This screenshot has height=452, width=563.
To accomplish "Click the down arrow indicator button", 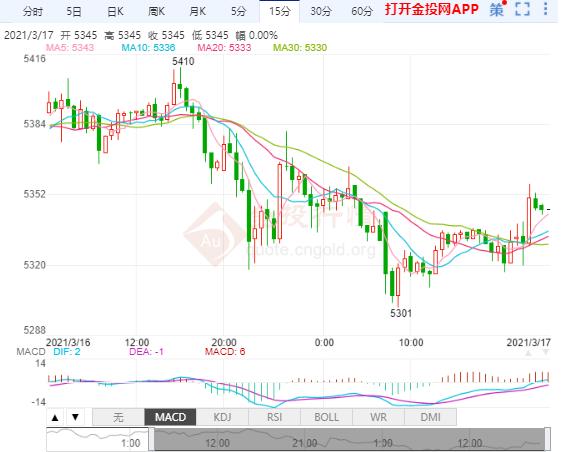I will tap(75, 417).
